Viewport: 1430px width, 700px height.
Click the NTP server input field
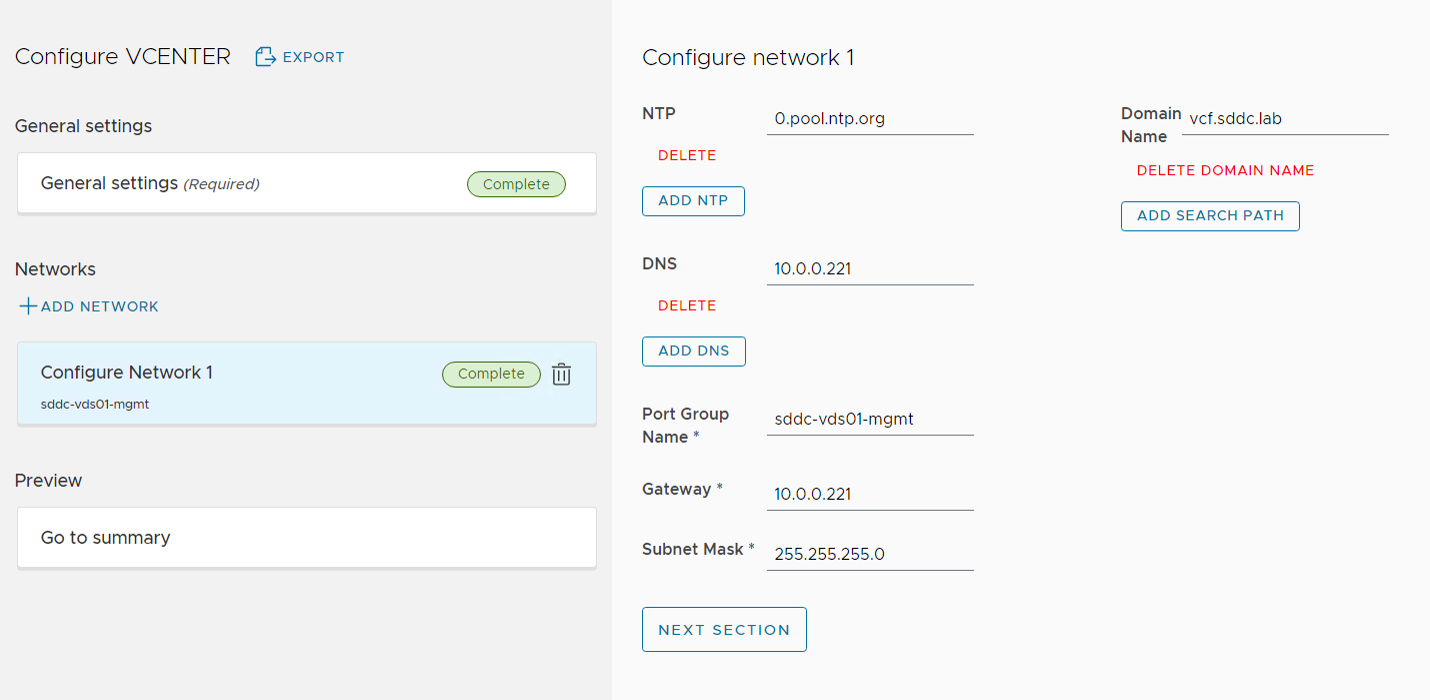(869, 119)
